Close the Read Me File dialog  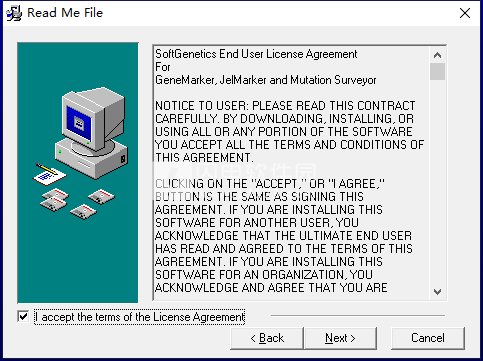[465, 13]
